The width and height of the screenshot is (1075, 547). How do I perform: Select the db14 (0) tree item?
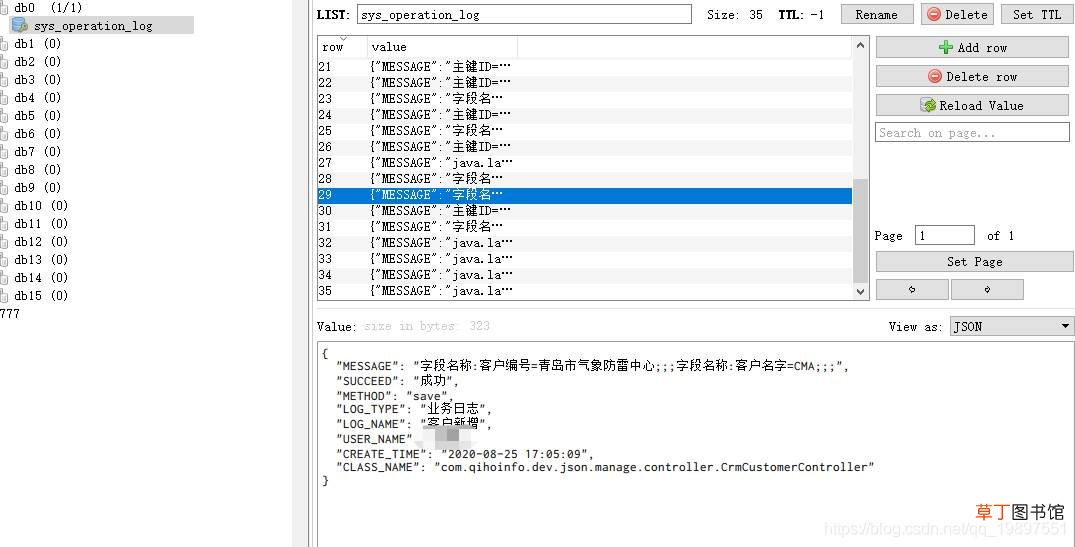coord(40,278)
